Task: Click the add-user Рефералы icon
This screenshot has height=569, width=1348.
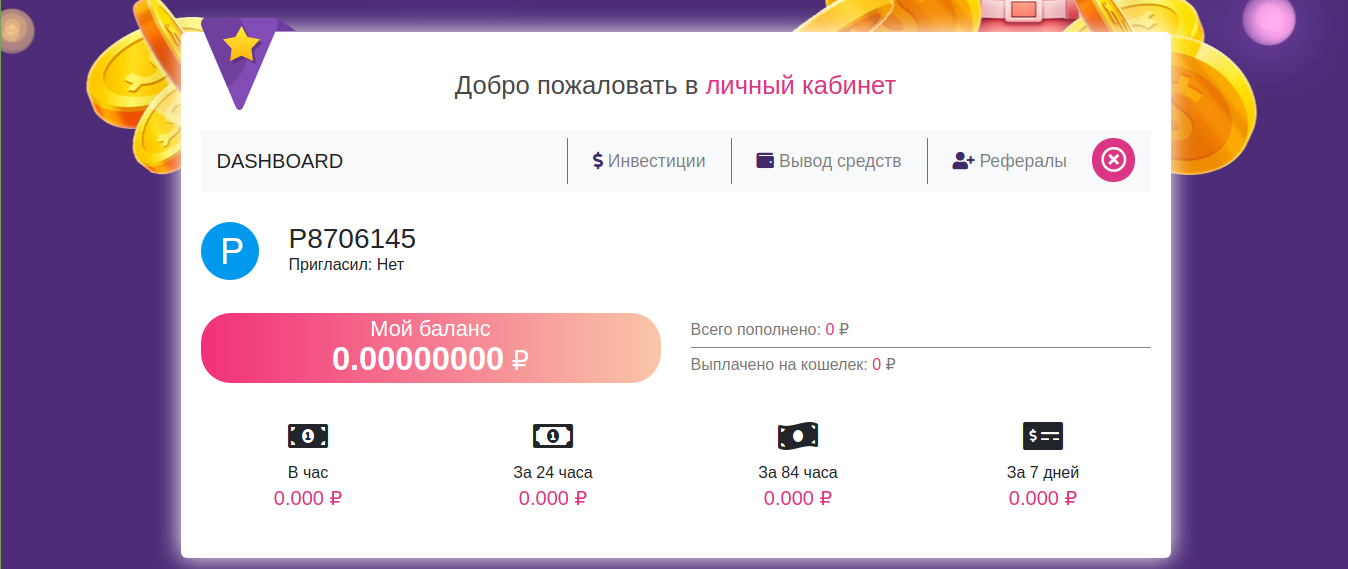Action: click(963, 161)
